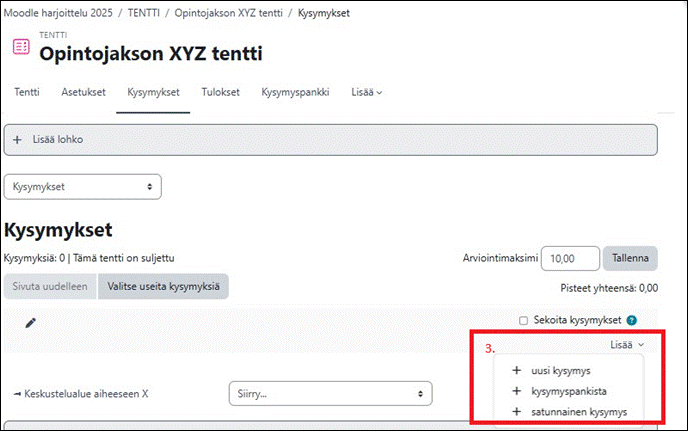Switch to the Asetukset tab
The height and width of the screenshot is (431, 688).
(83, 92)
